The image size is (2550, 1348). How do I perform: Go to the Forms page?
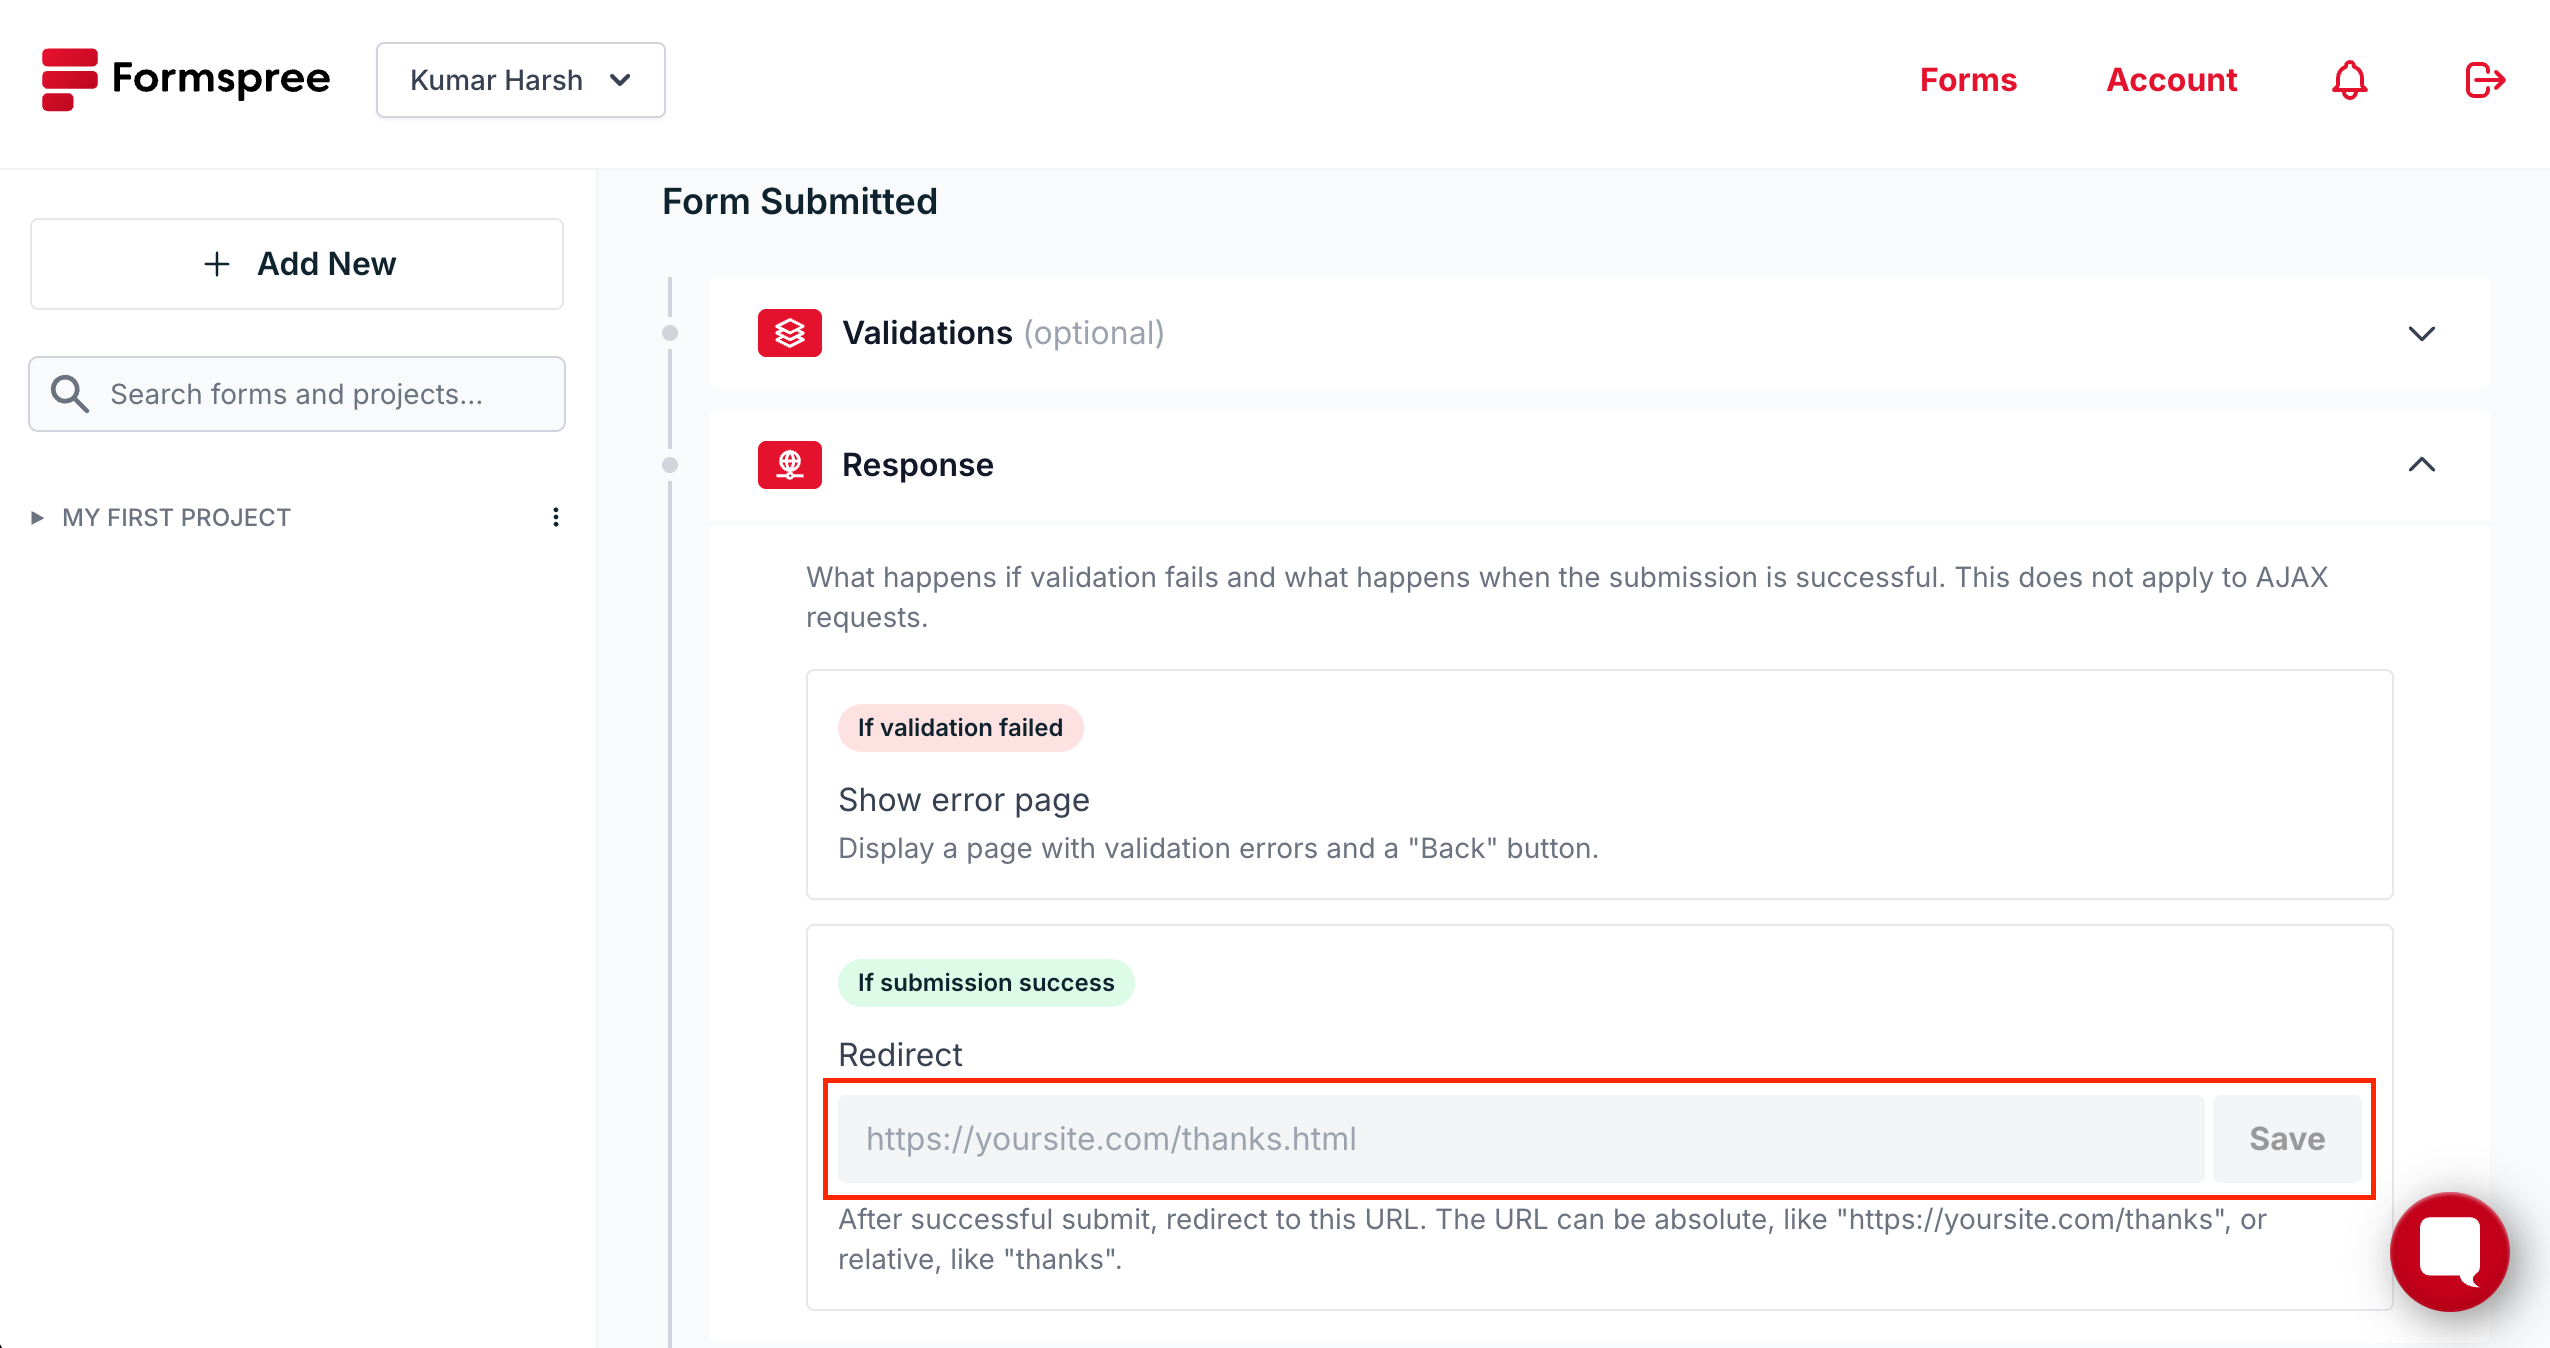pos(1968,80)
